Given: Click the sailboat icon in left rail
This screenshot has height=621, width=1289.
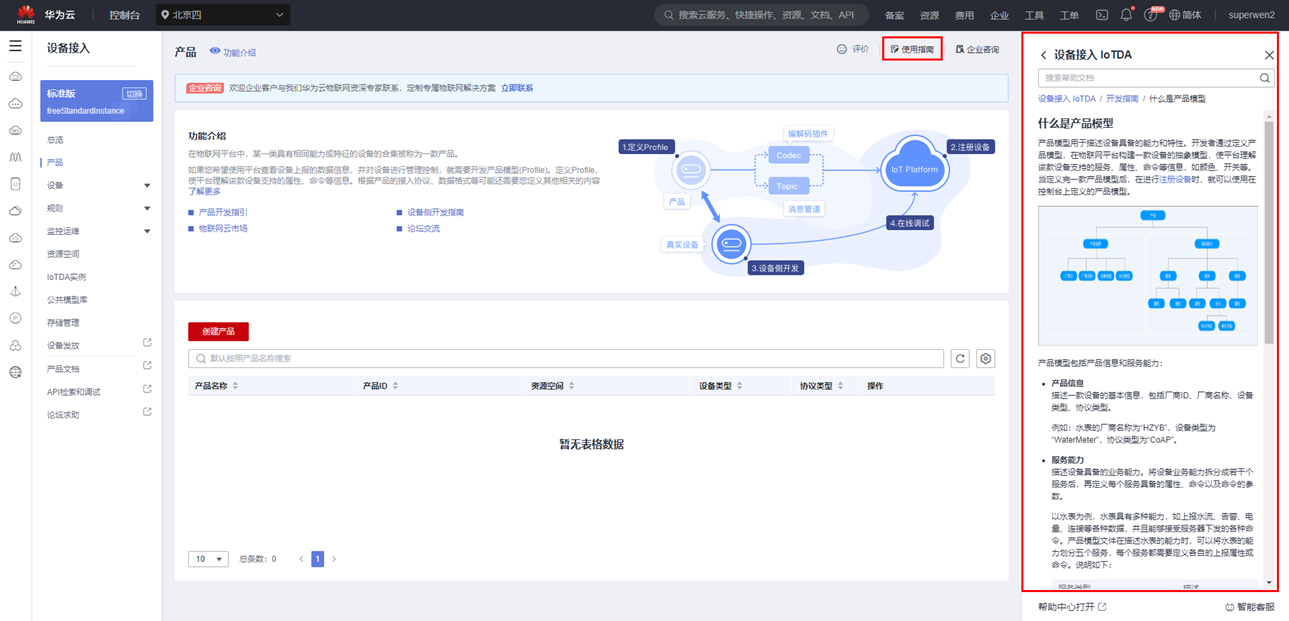Looking at the screenshot, I should [x=15, y=291].
